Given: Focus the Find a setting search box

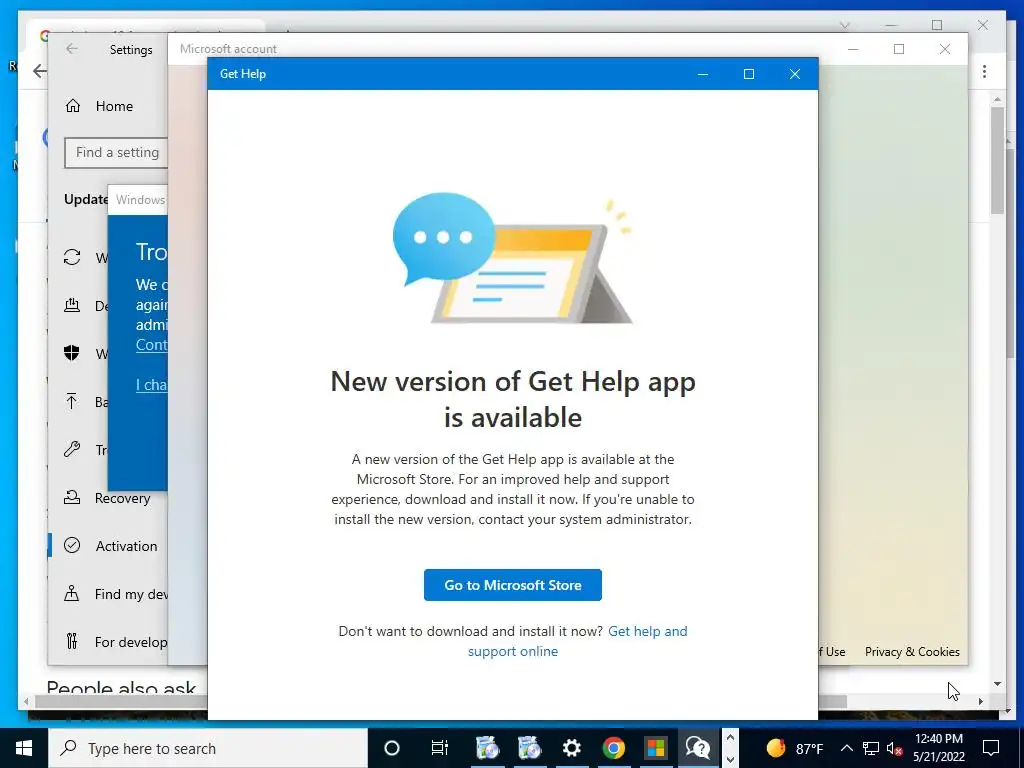Looking at the screenshot, I should pos(116,152).
